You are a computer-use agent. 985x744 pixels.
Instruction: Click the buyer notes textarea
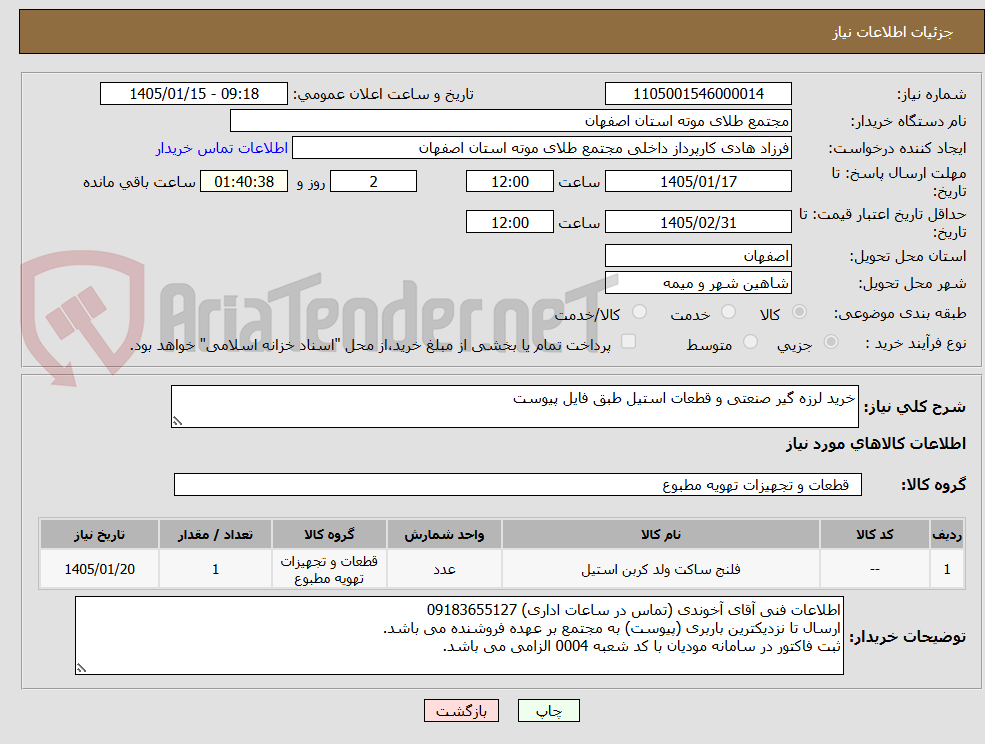459,636
